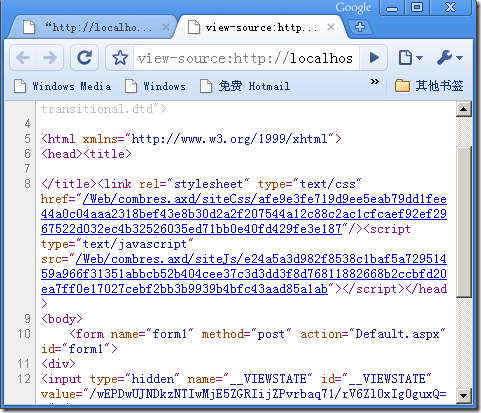
Task: Reload the page with the refresh button
Action: pos(84,58)
